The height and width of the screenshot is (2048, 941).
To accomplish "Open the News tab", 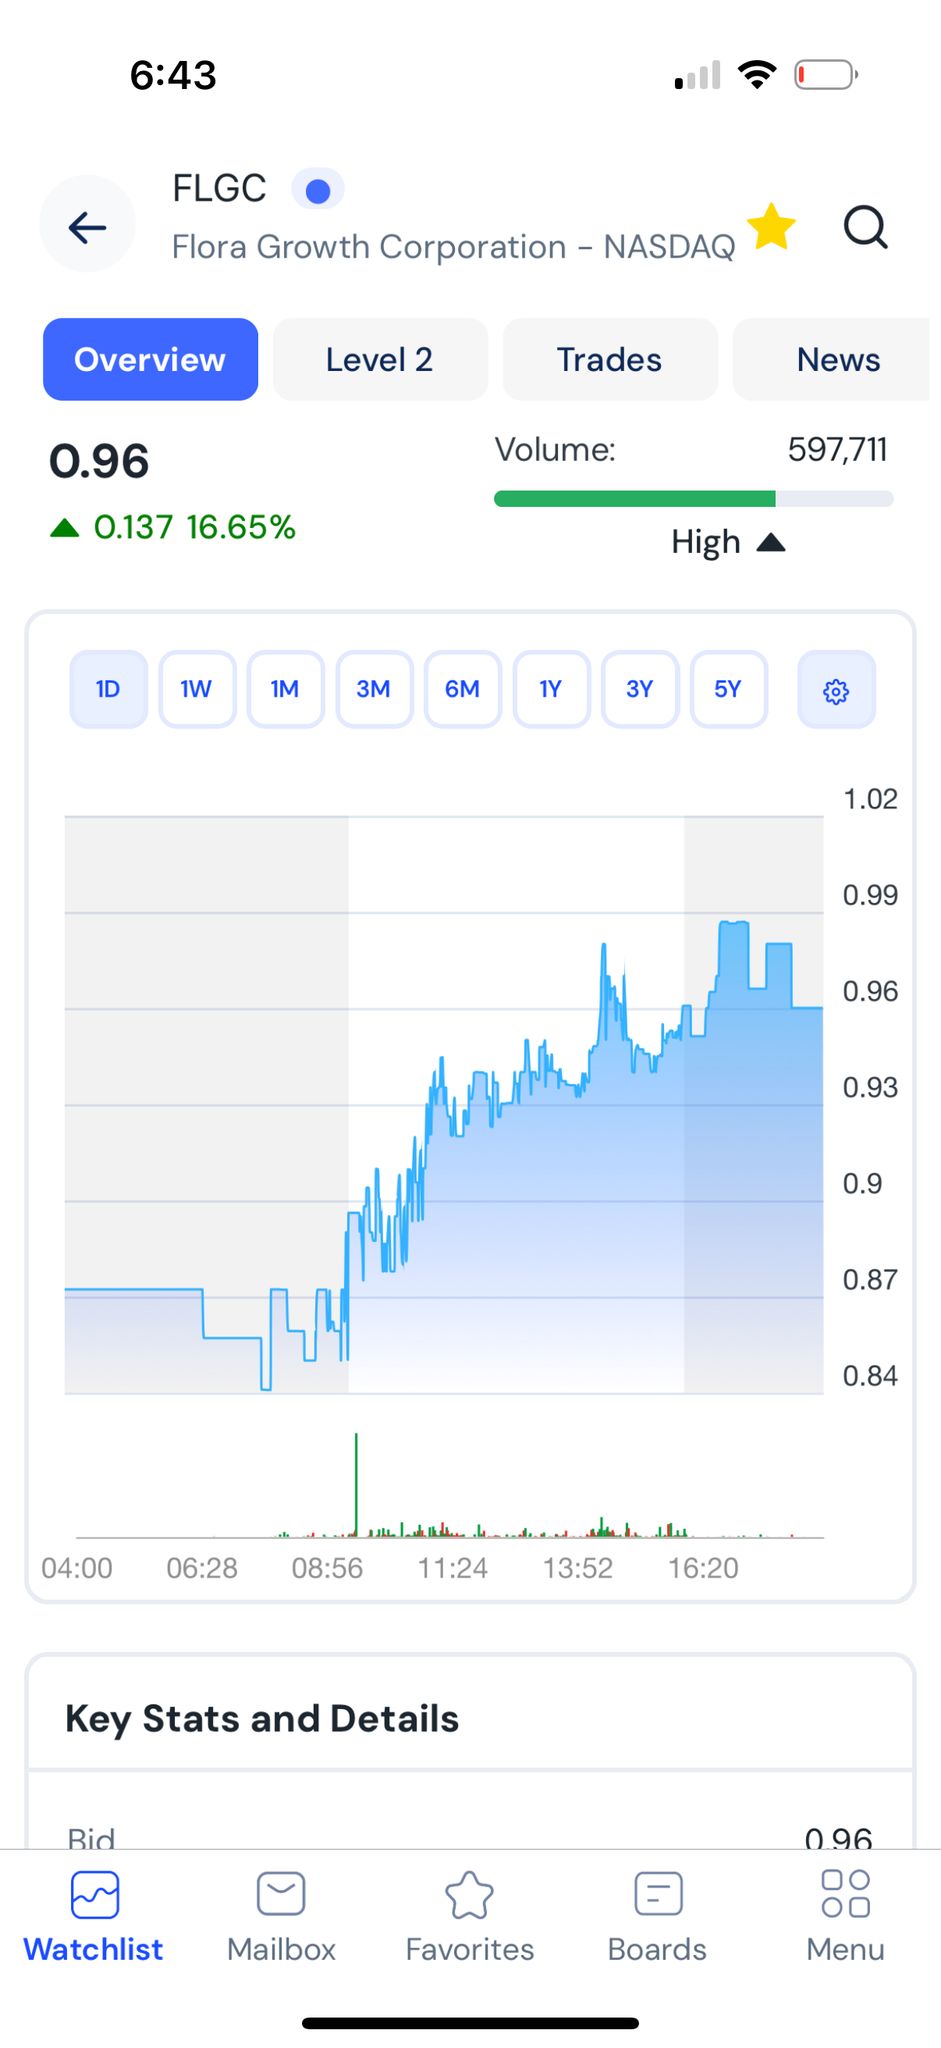I will click(837, 360).
